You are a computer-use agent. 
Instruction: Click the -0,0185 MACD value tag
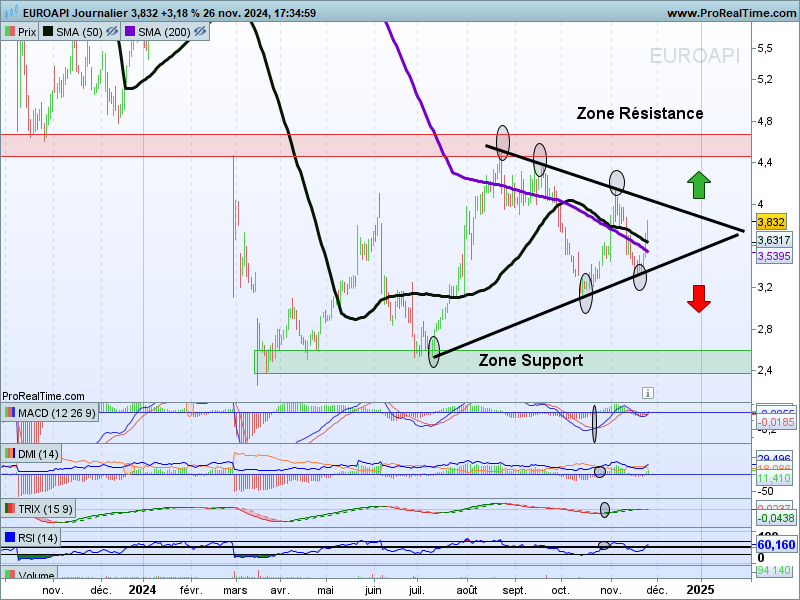coord(776,422)
